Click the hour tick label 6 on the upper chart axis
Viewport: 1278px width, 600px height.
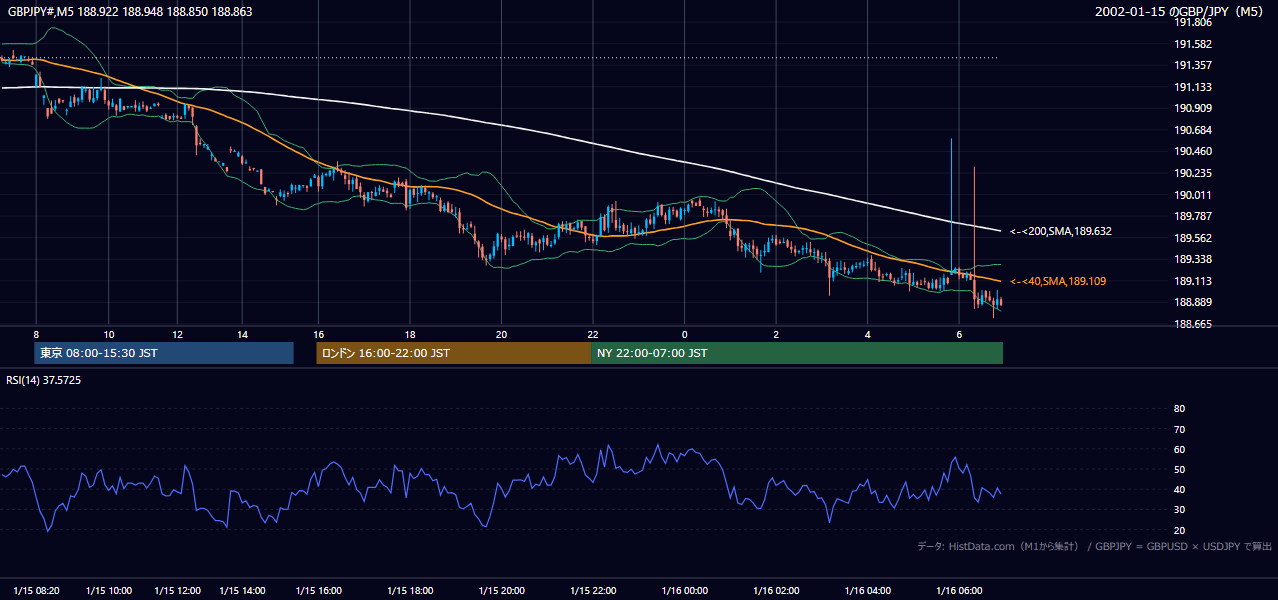click(x=959, y=334)
